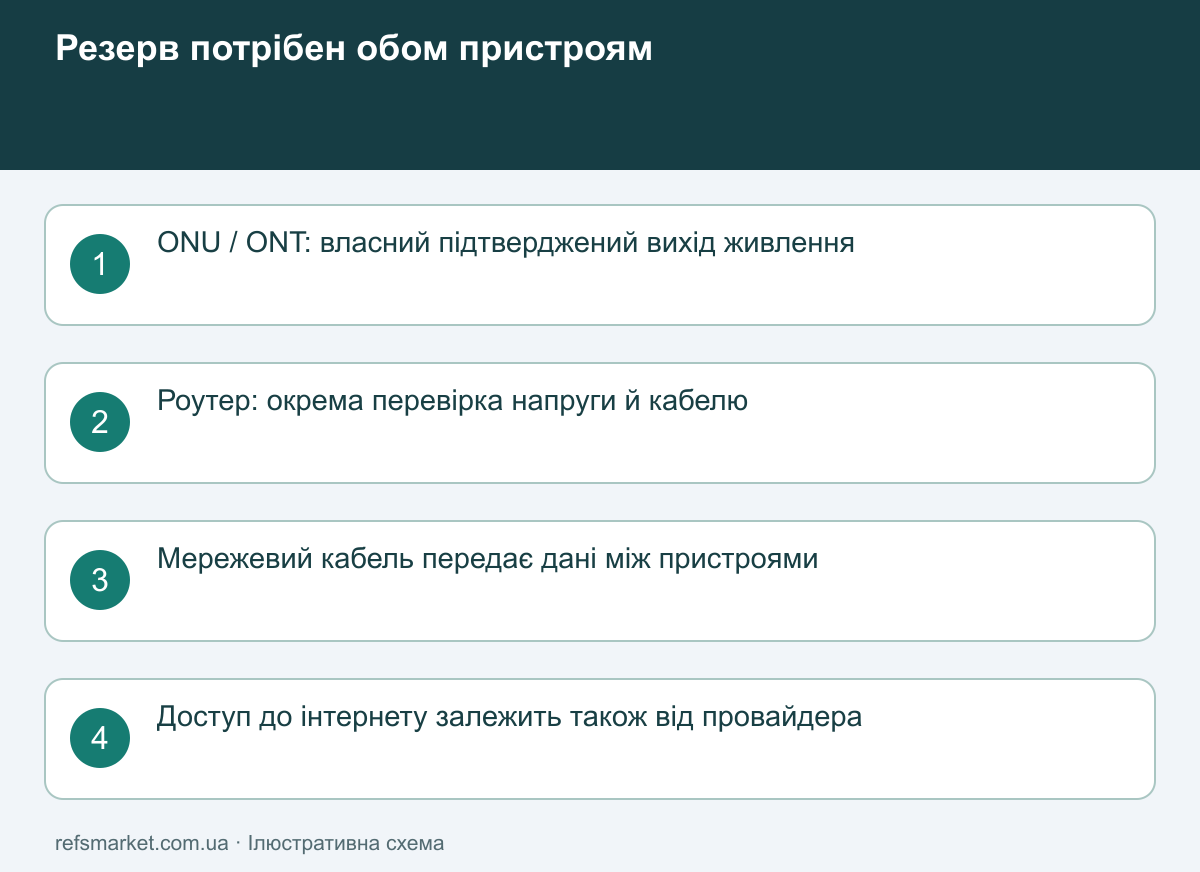Select the number 3 circle badge
Image resolution: width=1200 pixels, height=872 pixels.
100,580
